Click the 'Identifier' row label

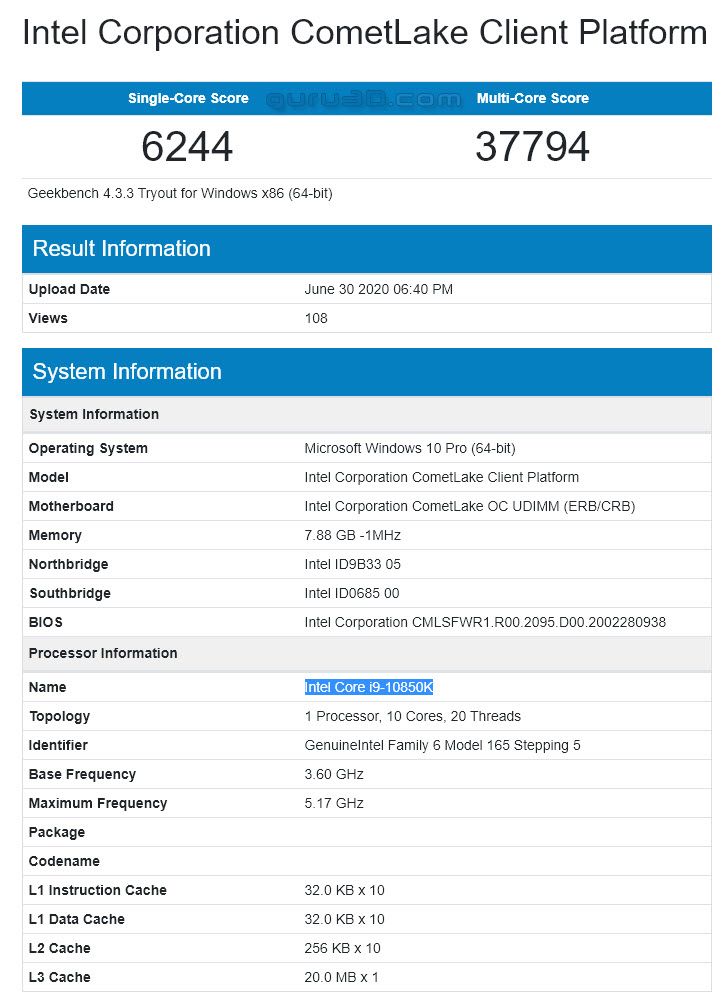click(58, 745)
